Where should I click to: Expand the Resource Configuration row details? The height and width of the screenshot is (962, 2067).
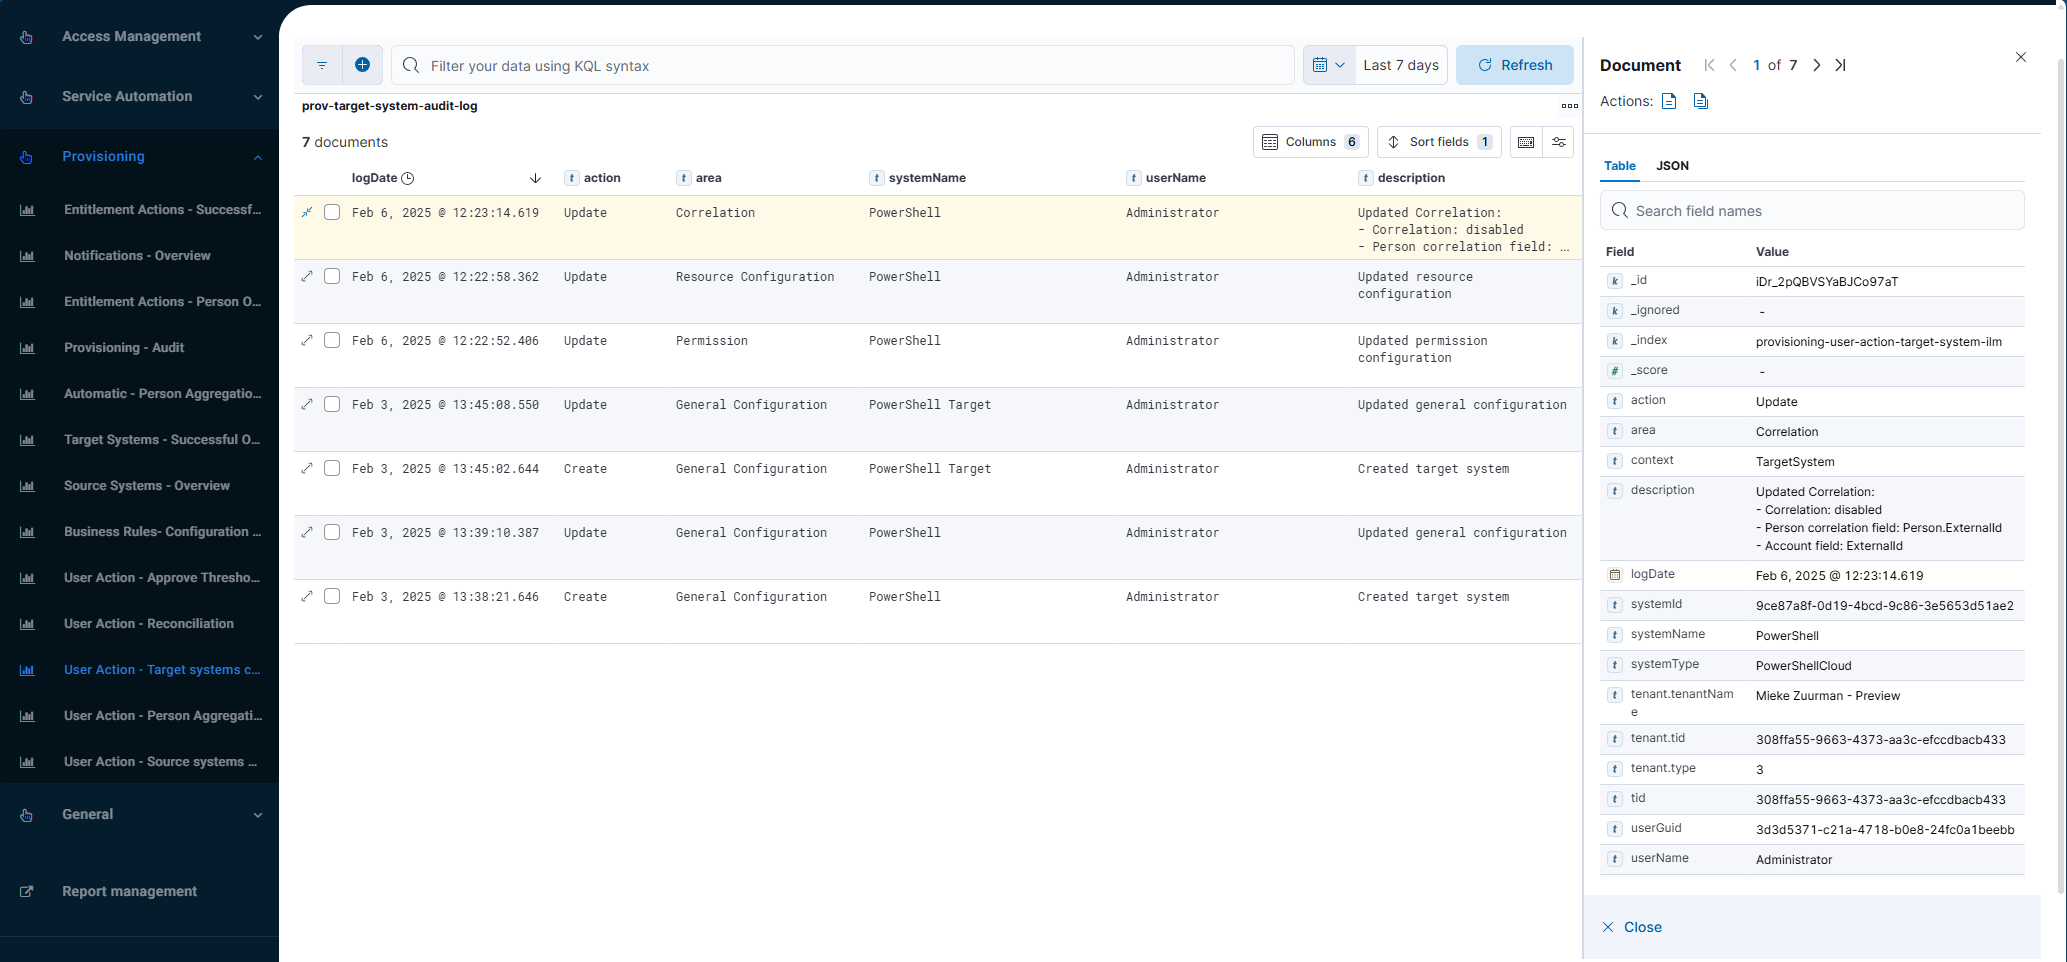(307, 276)
